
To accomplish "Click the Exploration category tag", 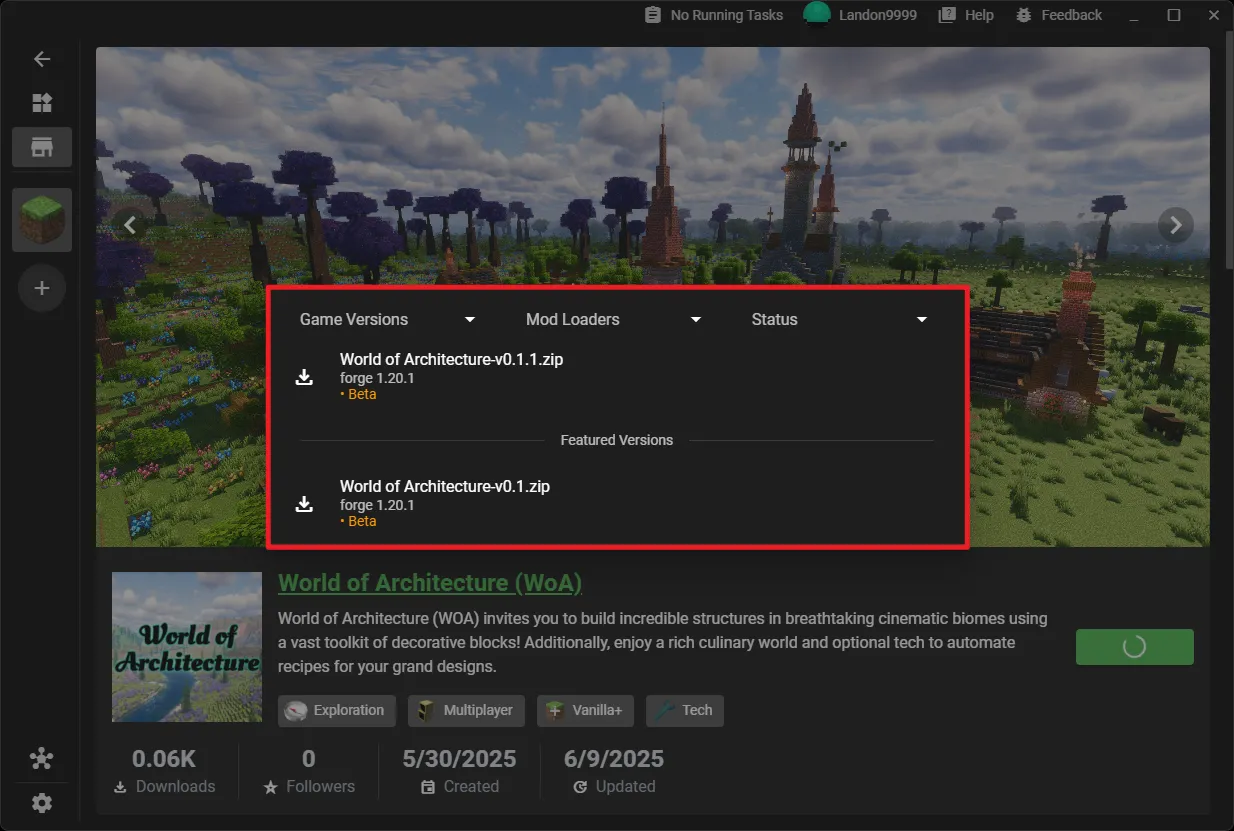I will click(x=337, y=711).
